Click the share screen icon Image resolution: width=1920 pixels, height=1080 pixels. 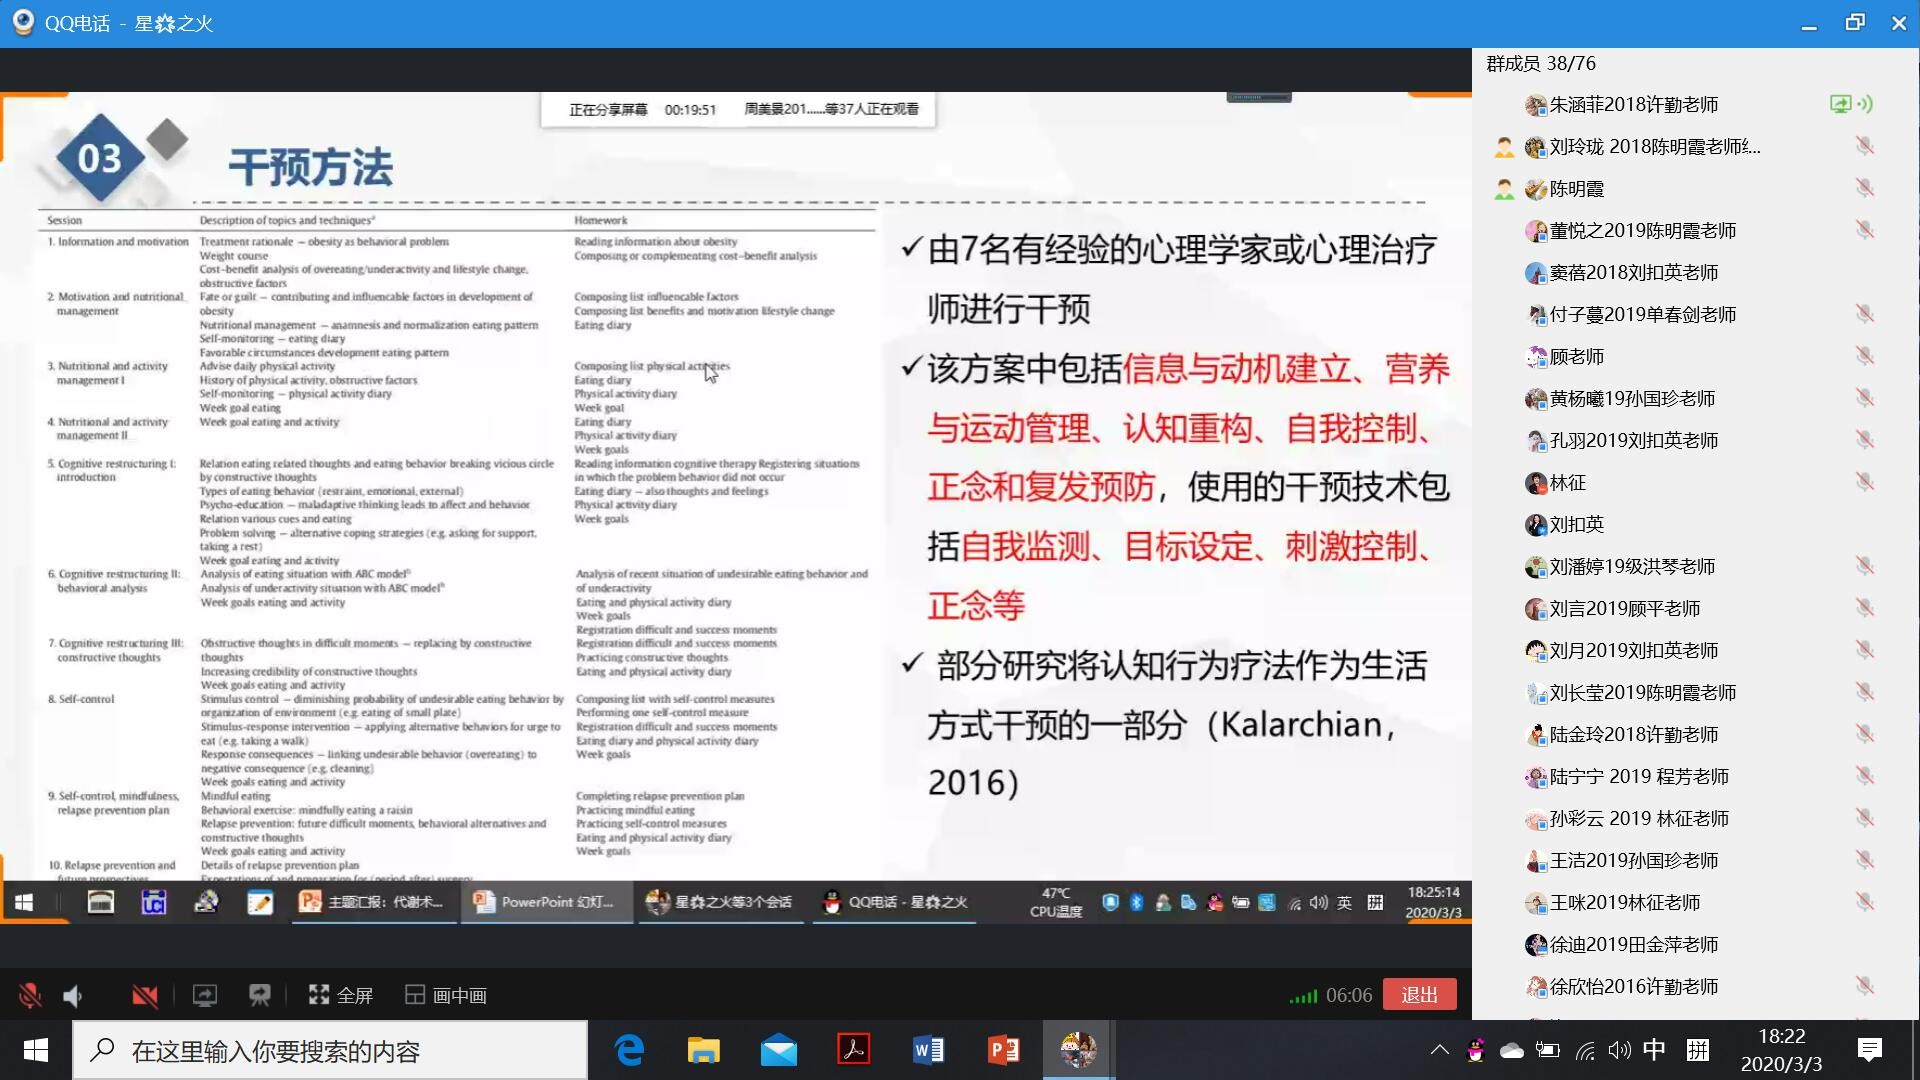coord(205,995)
